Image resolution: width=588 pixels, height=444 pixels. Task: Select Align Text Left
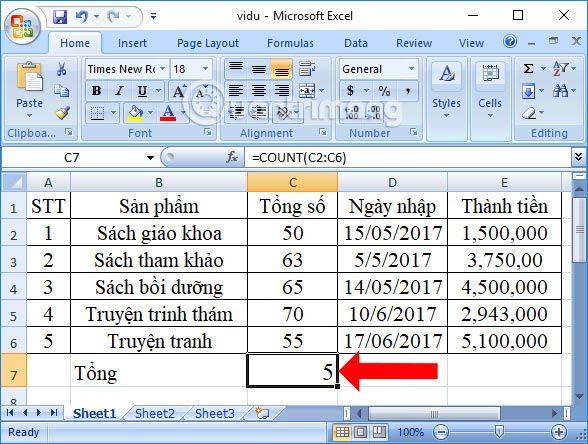point(236,90)
